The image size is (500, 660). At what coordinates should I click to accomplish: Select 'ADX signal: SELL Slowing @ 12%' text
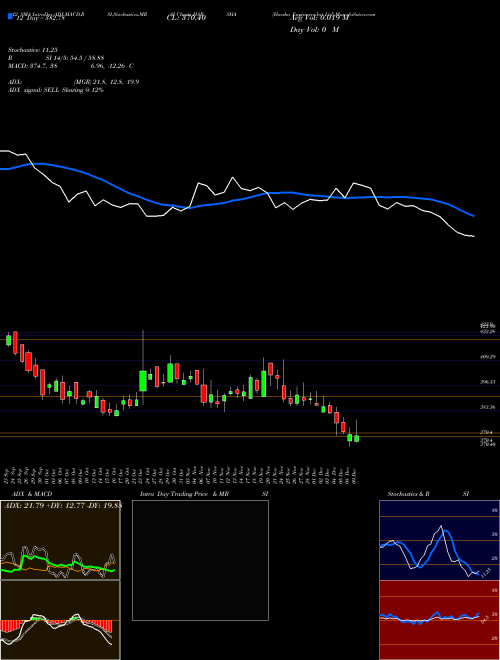click(x=56, y=90)
